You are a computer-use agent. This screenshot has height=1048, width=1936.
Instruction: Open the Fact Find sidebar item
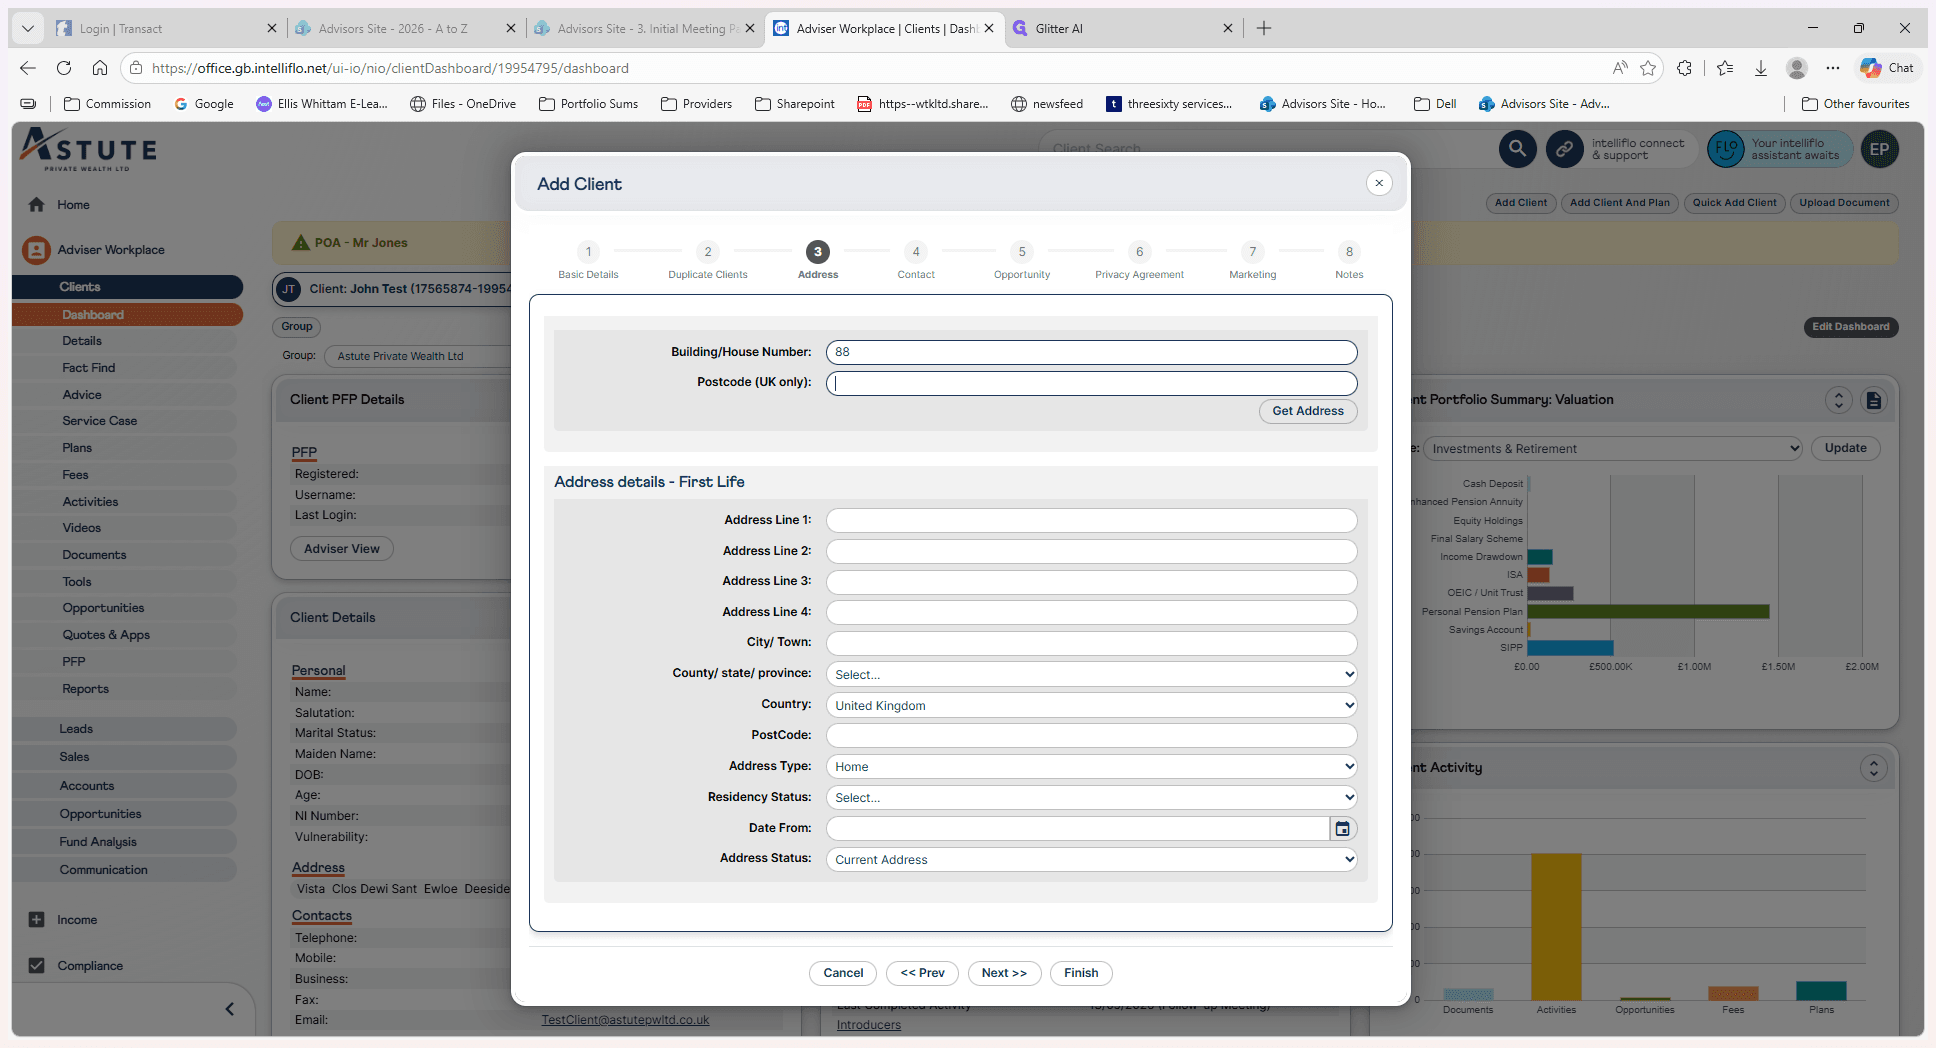(89, 368)
